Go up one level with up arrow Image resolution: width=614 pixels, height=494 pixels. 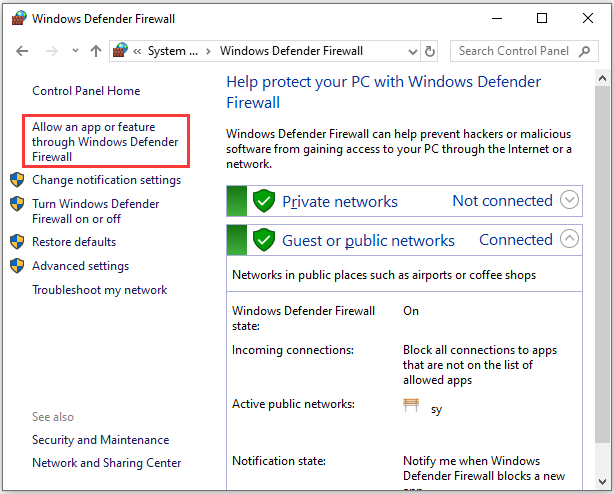96,51
